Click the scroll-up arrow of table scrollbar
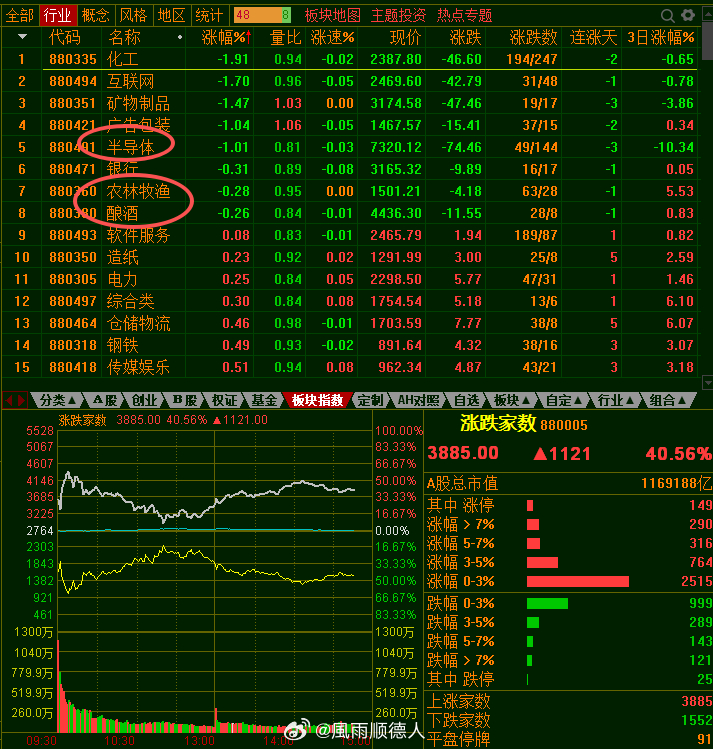713x749 pixels. [x=707, y=14]
